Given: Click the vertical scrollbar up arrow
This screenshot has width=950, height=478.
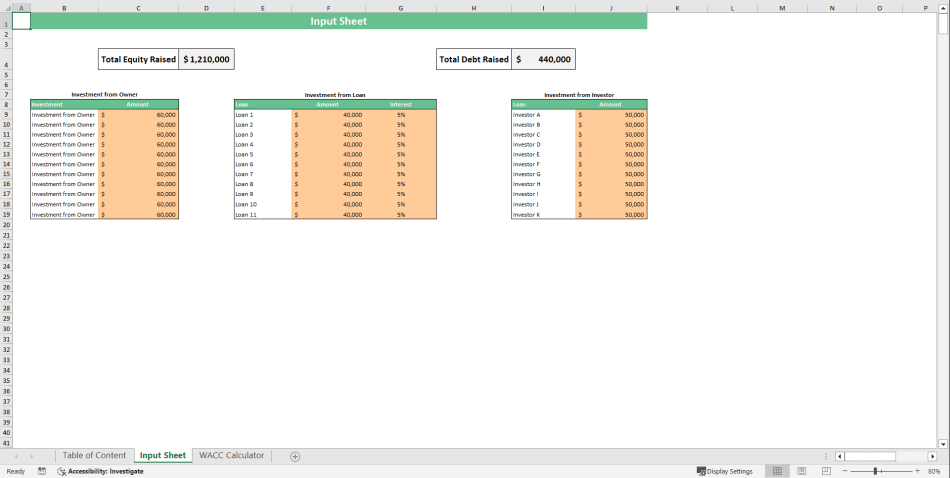Looking at the screenshot, I should [x=943, y=8].
